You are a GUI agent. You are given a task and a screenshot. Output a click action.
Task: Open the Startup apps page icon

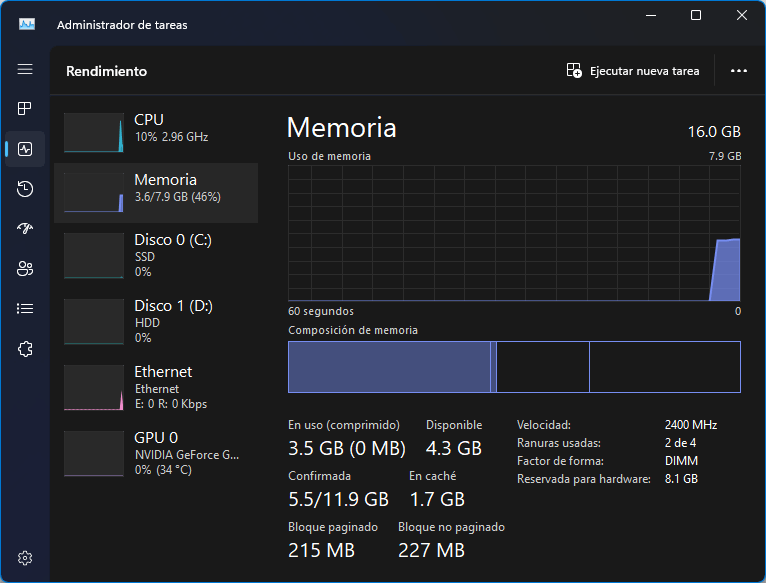25,228
